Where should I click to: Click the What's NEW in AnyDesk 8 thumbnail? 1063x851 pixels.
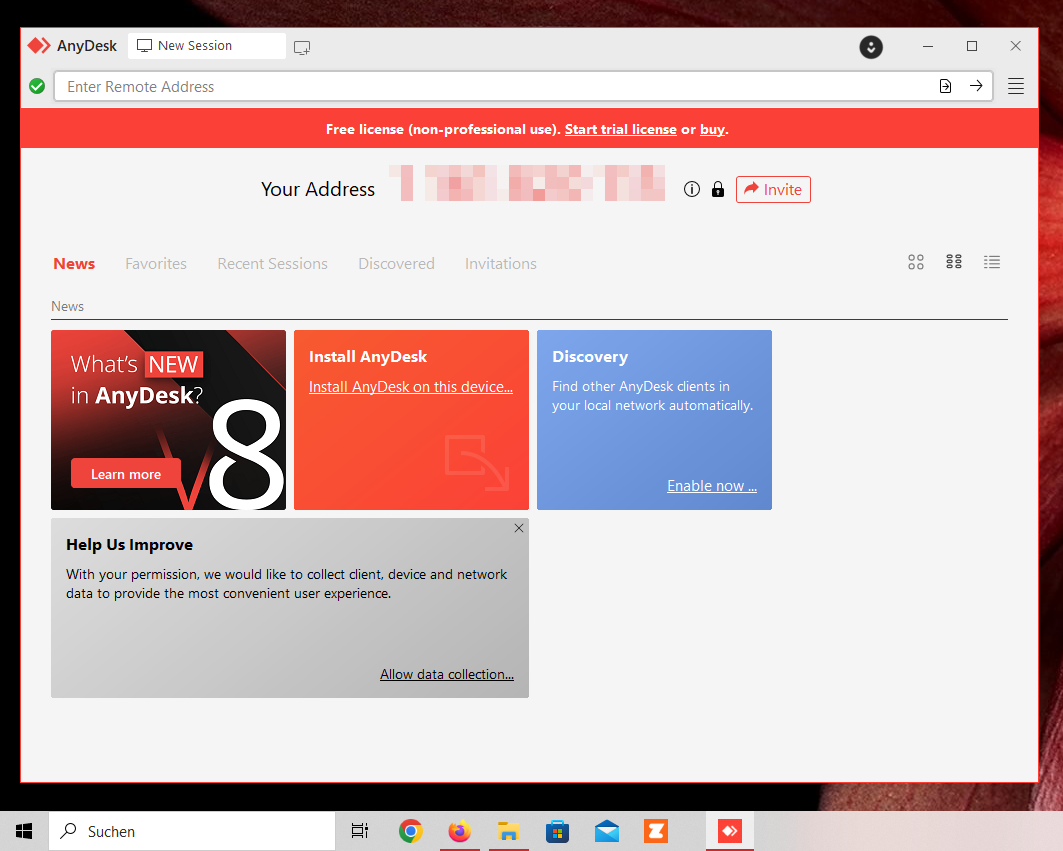pyautogui.click(x=168, y=420)
